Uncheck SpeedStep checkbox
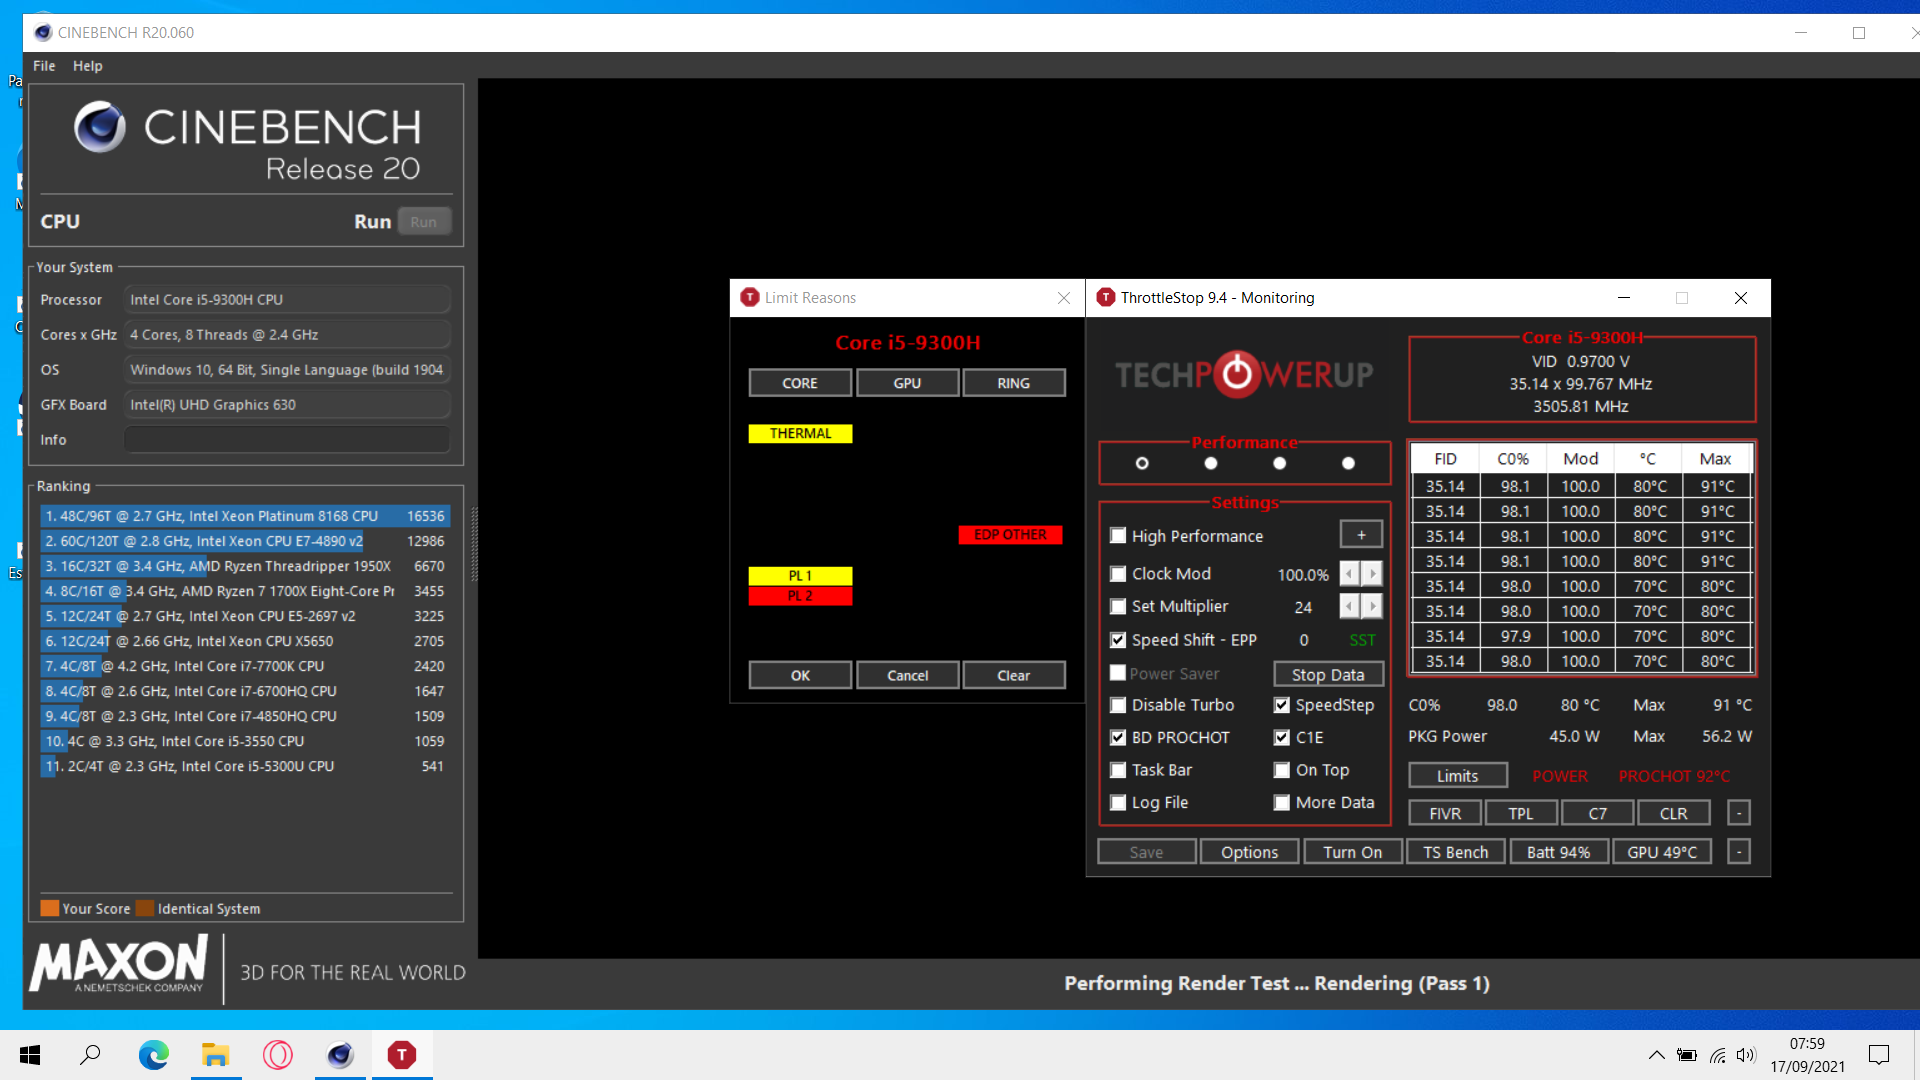Screen dimensions: 1920x1080 coord(1281,705)
